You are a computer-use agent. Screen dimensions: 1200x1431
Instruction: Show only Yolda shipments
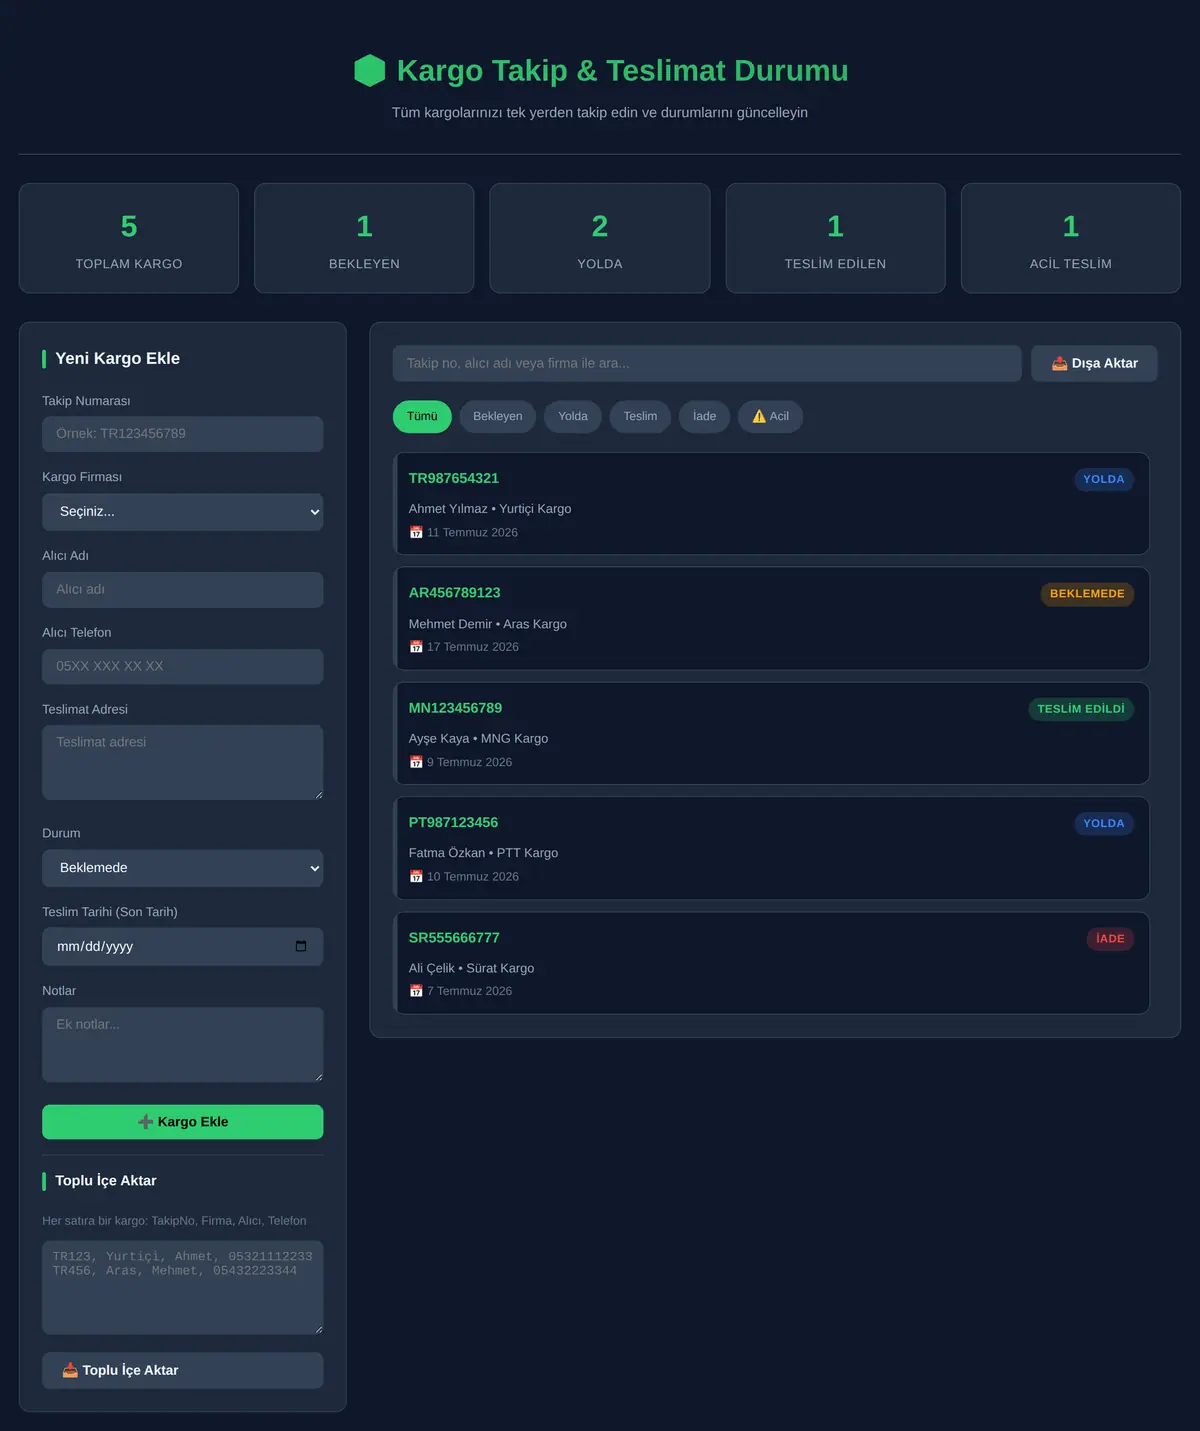(573, 416)
